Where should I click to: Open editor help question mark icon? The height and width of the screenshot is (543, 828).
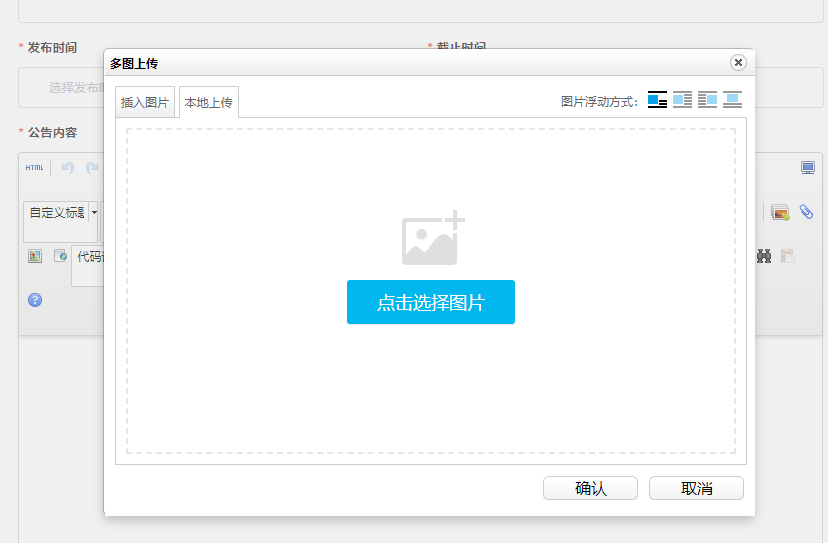tap(35, 300)
